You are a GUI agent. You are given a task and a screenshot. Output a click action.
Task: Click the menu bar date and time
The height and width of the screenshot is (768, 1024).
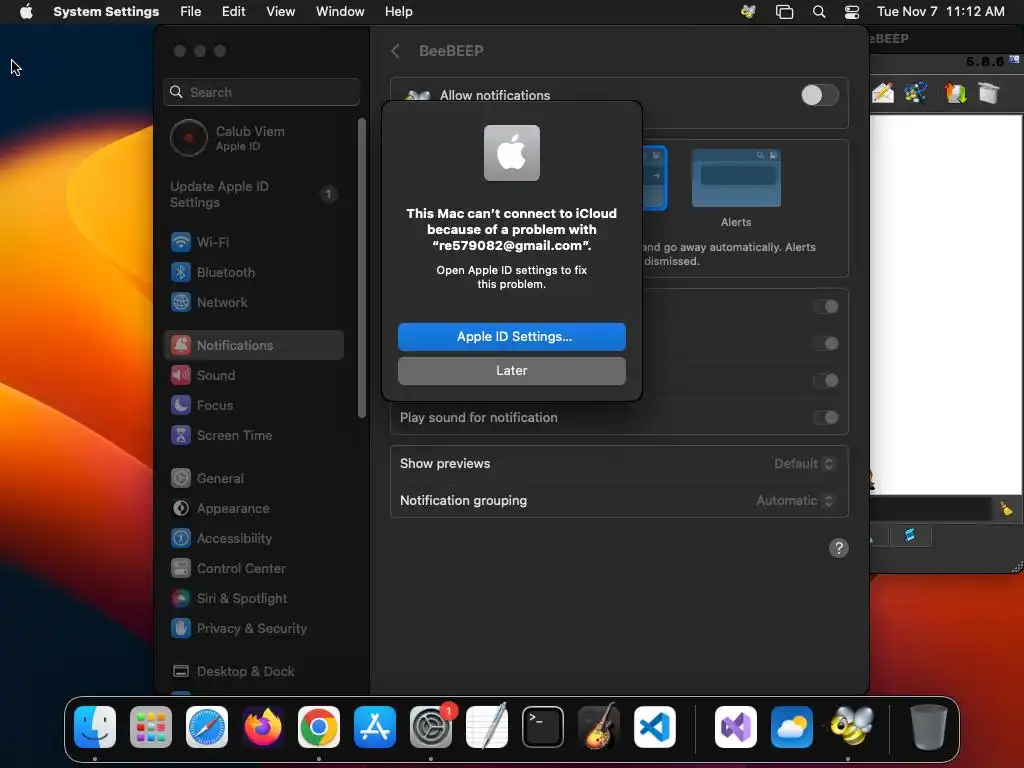pos(940,12)
